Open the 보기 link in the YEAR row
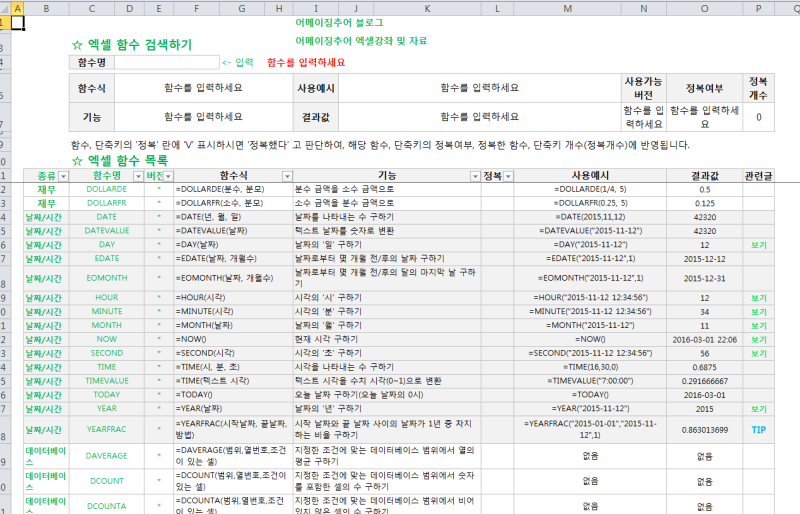The image size is (800, 514). pos(758,409)
